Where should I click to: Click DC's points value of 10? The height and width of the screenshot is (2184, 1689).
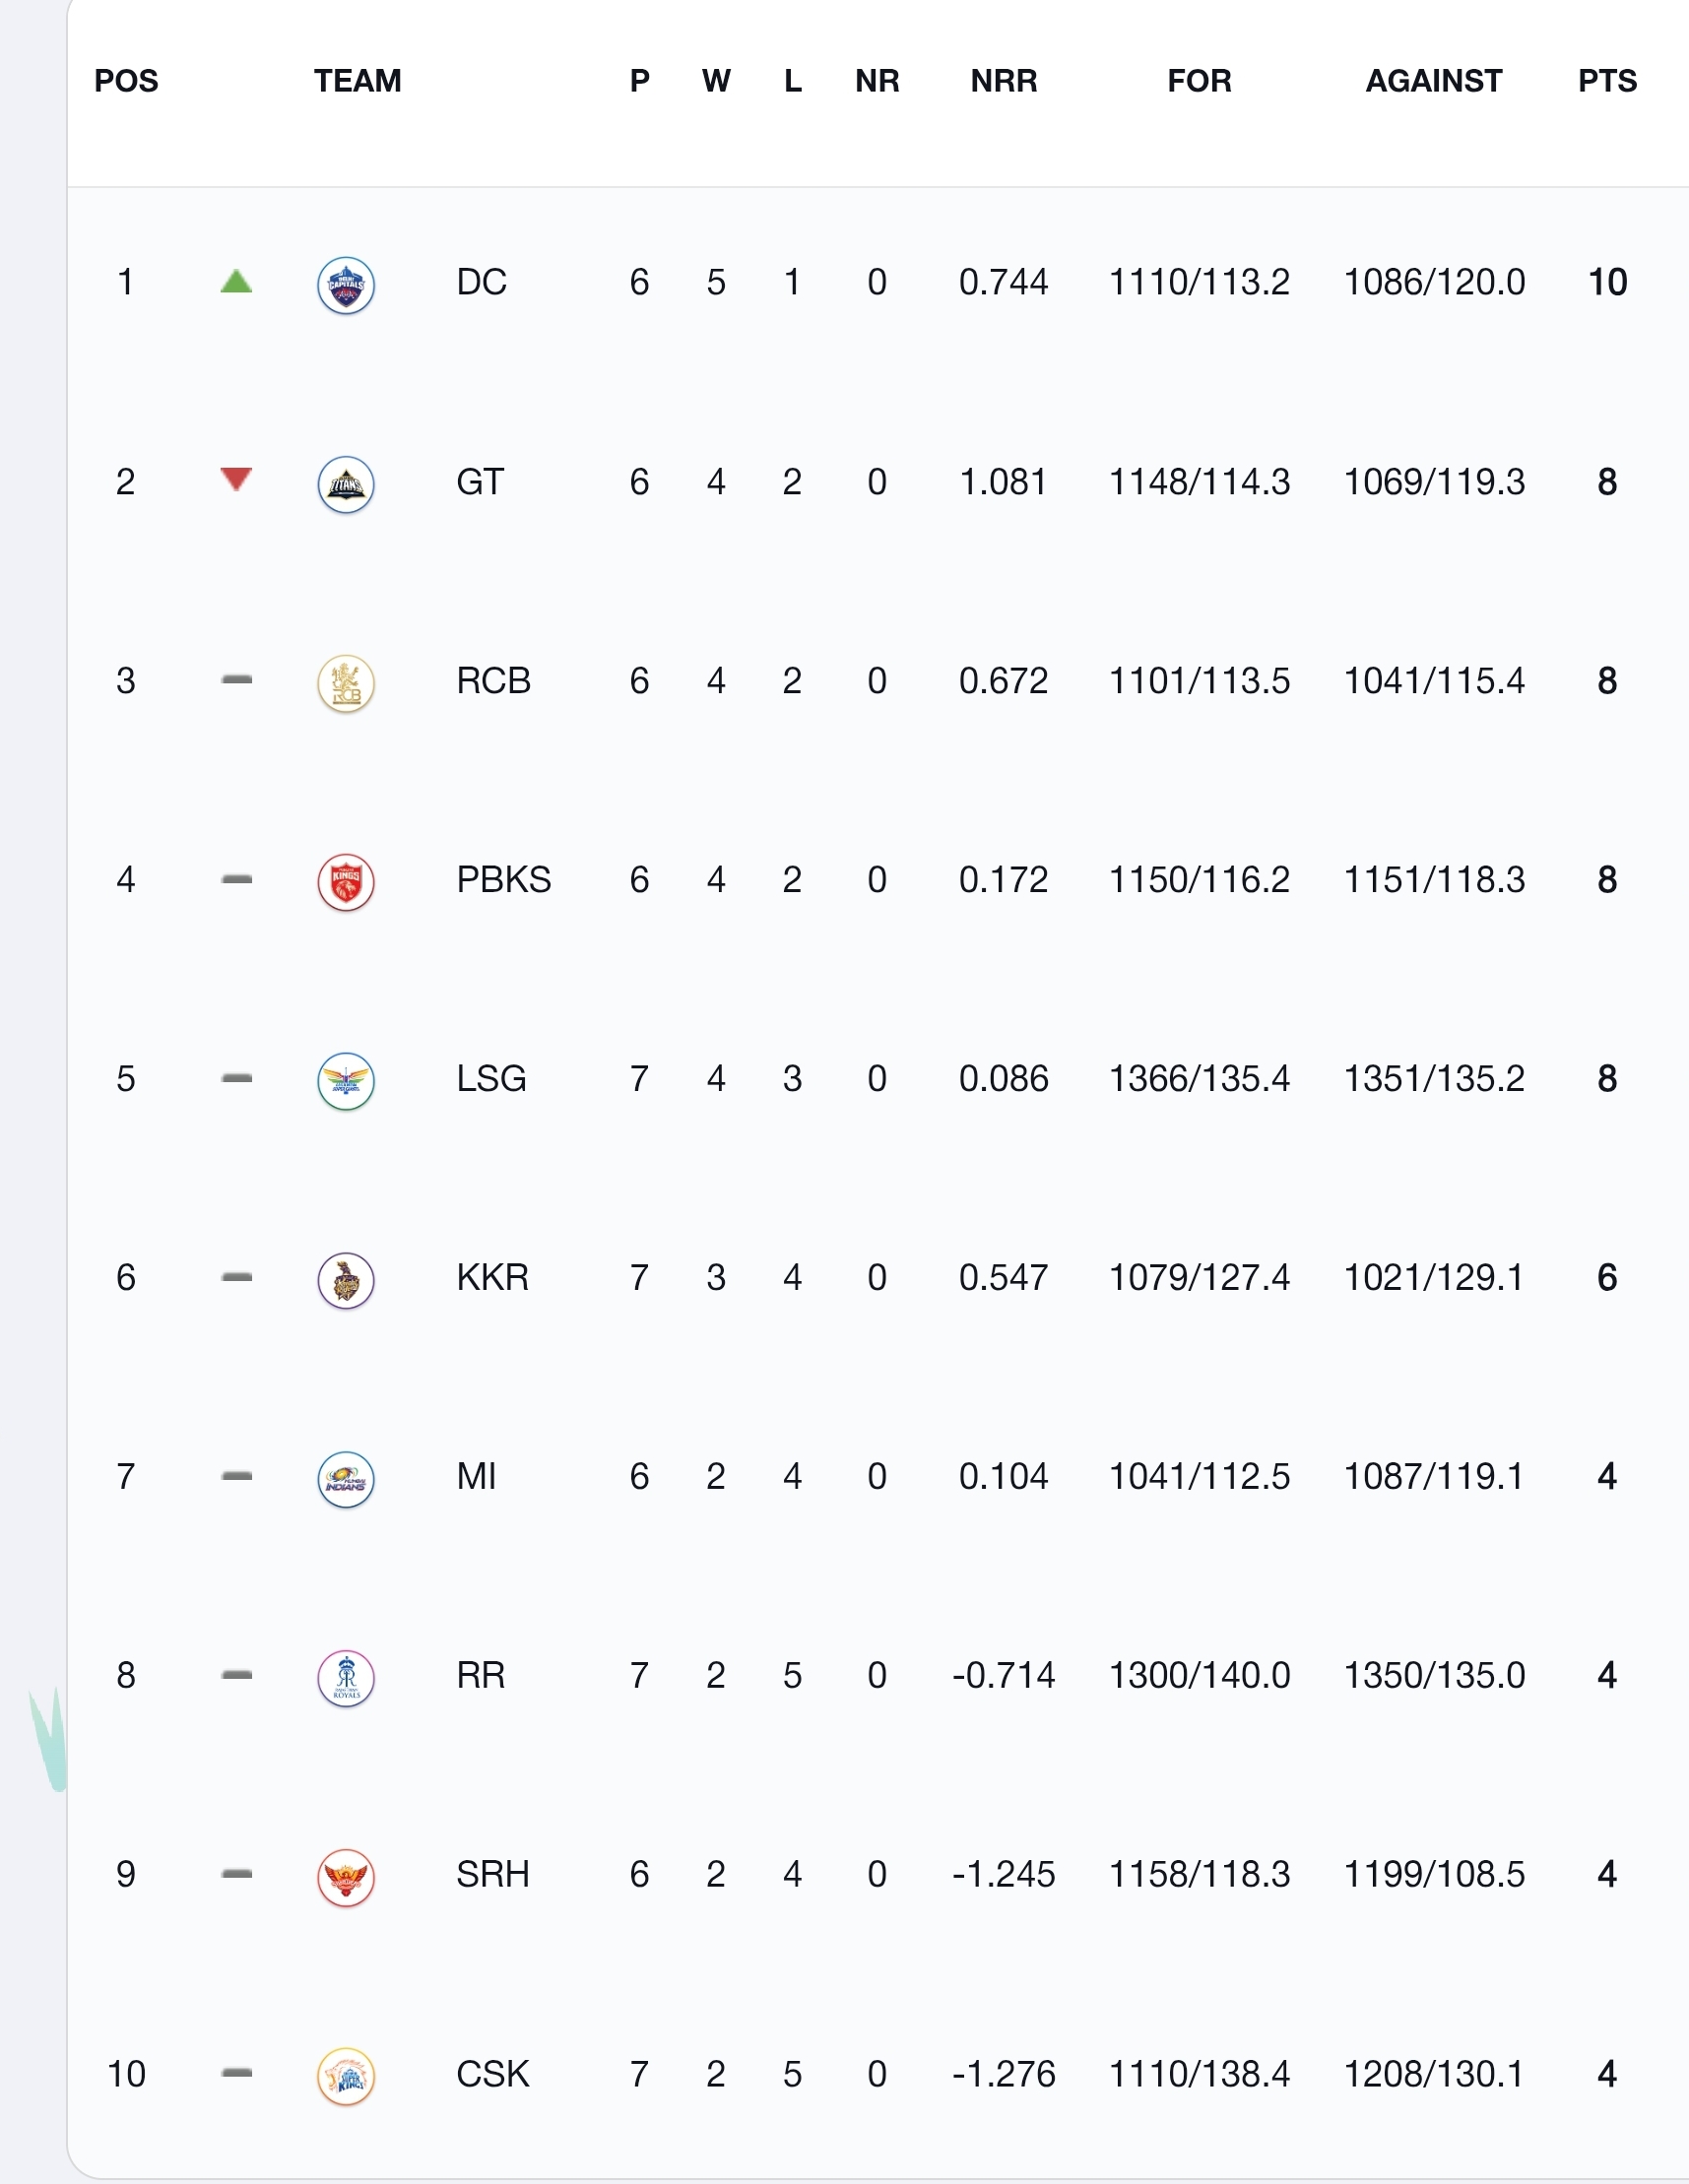point(1607,282)
